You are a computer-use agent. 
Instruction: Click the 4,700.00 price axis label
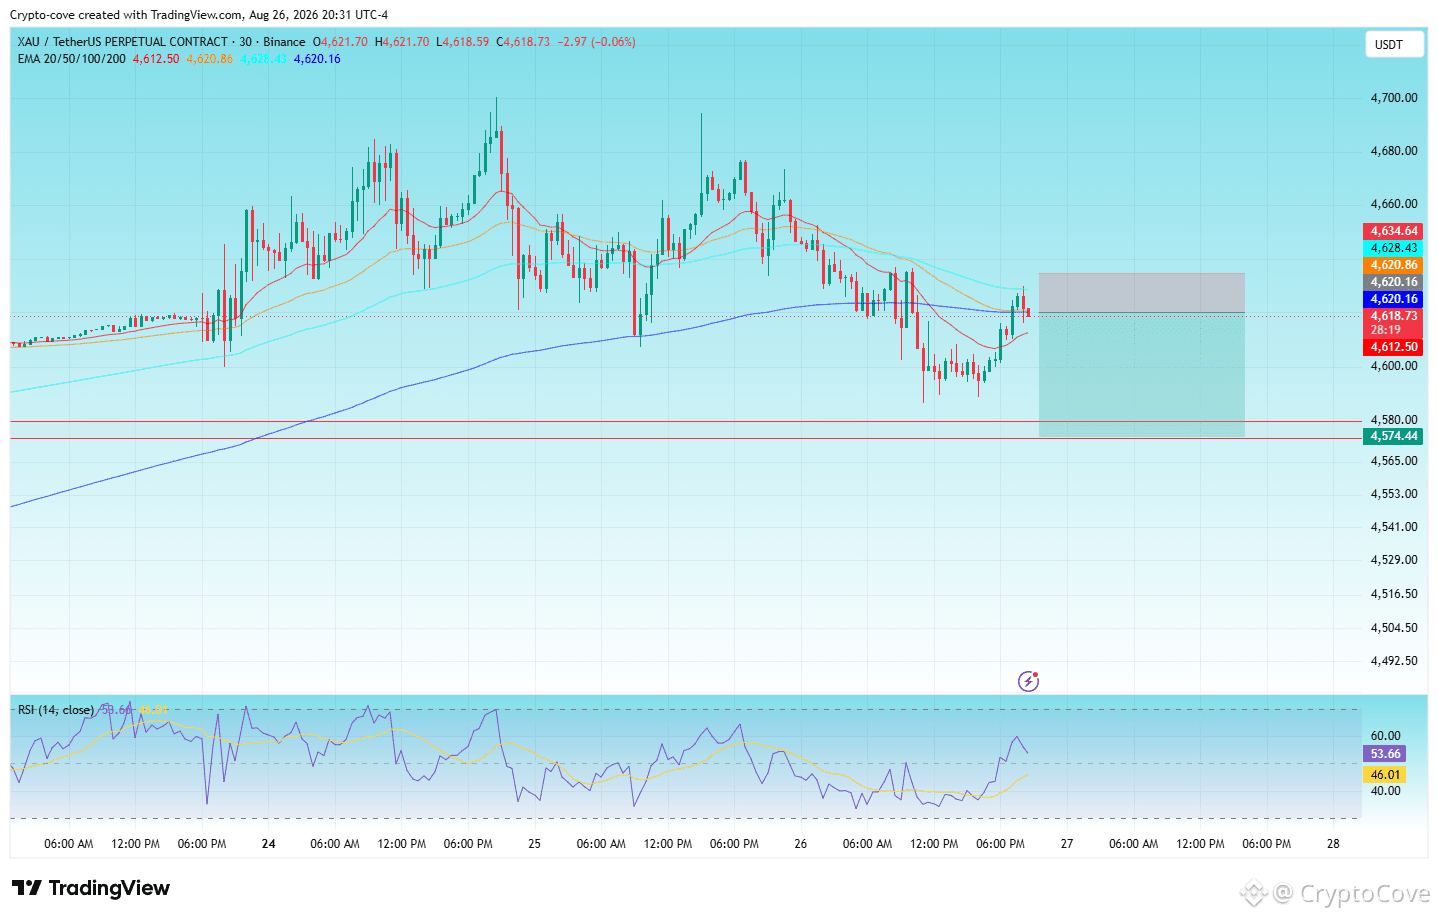tap(1394, 98)
